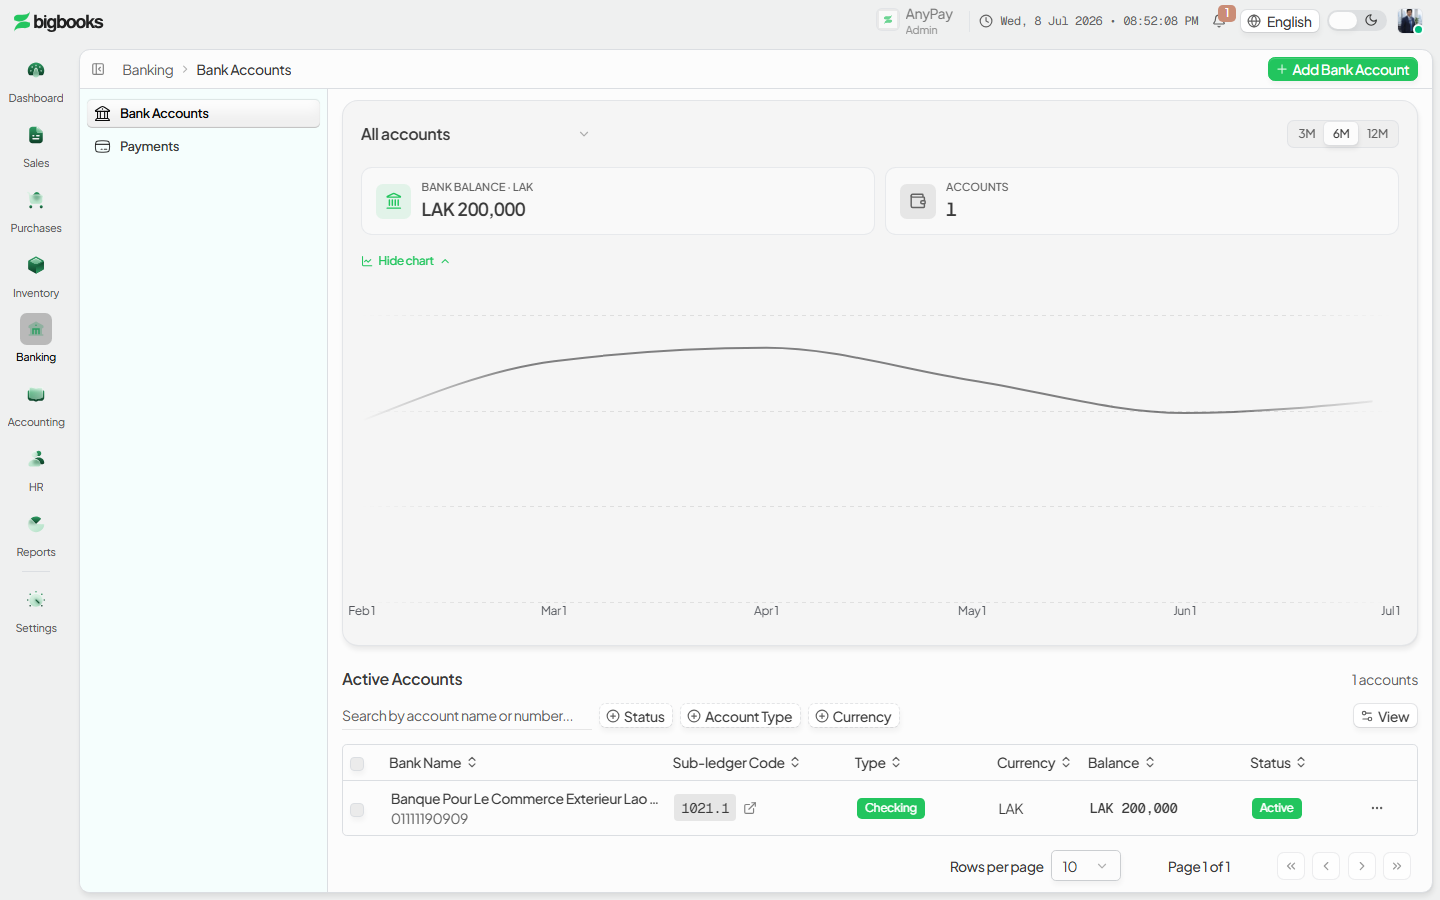This screenshot has width=1440, height=900.
Task: Select the 3M chart range
Action: [x=1306, y=134]
